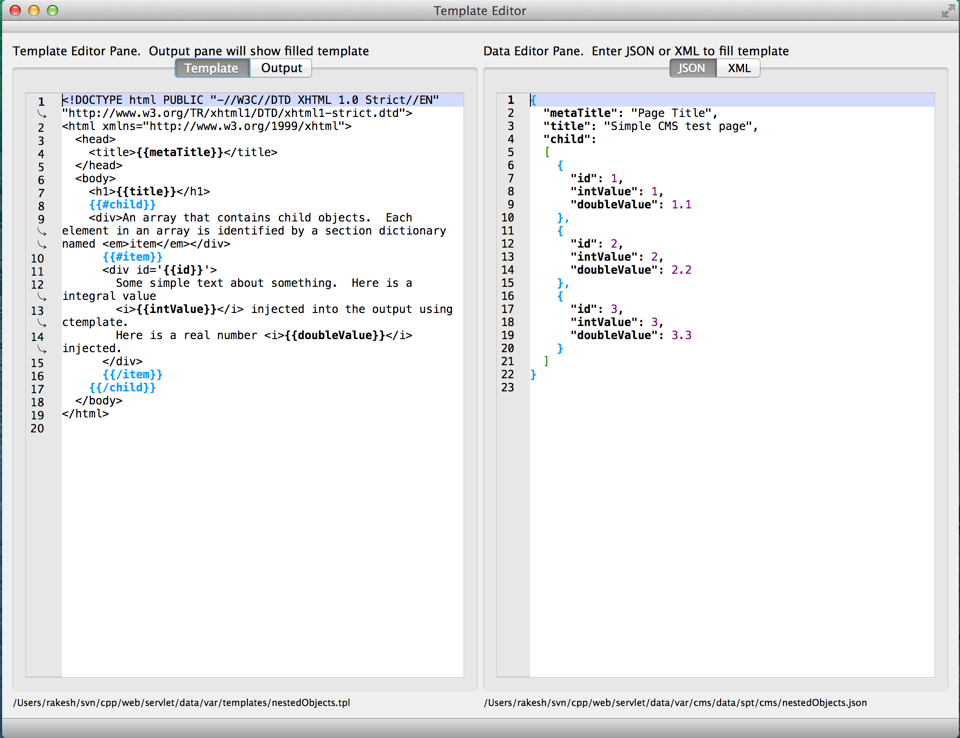The image size is (960, 738).
Task: Click the </html> line in template
Action: click(x=85, y=413)
